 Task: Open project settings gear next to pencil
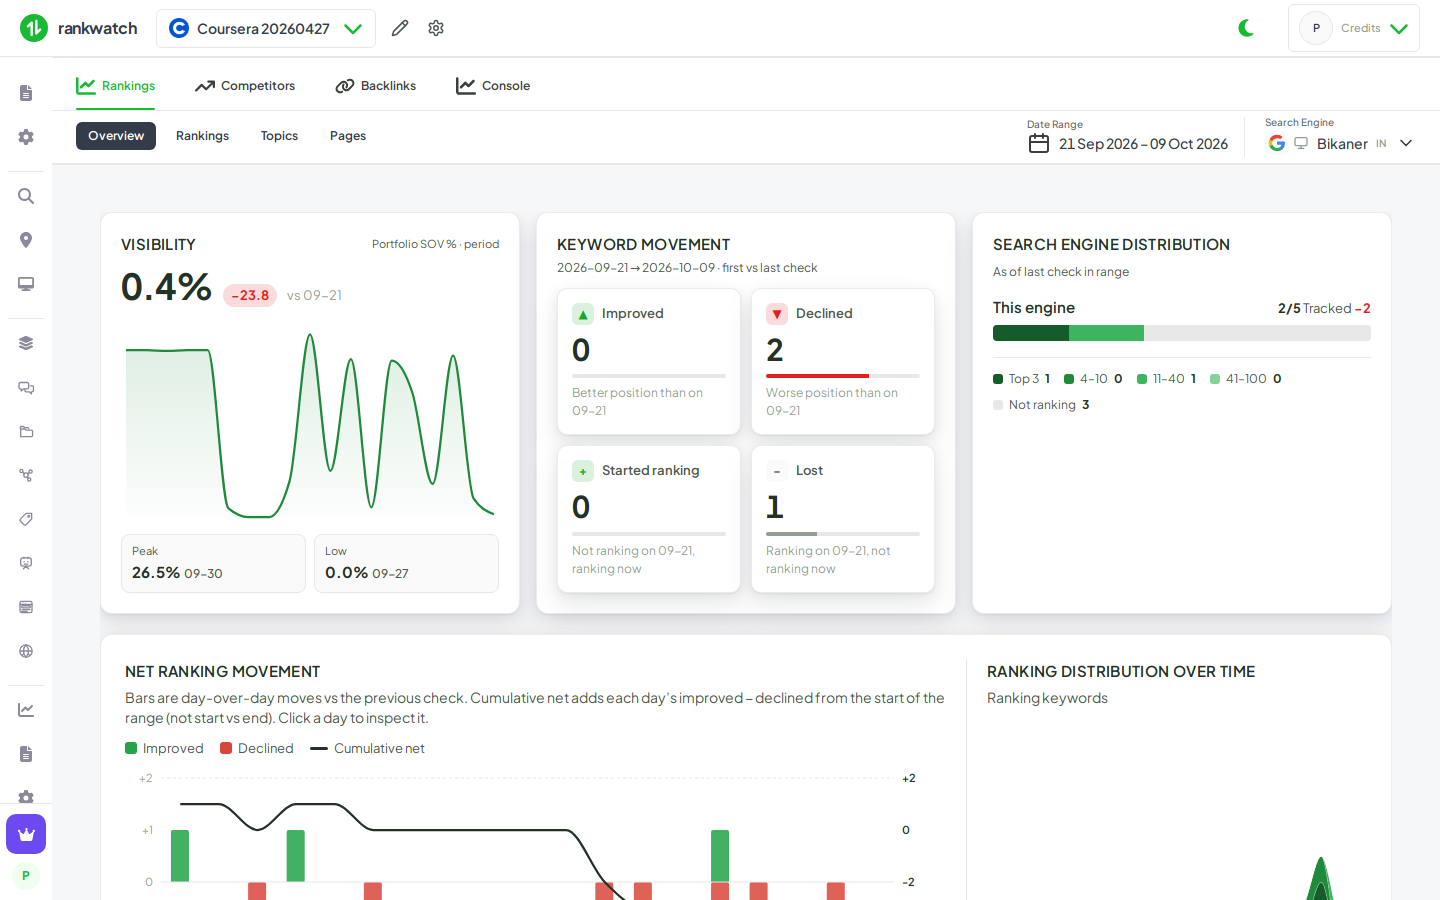(x=436, y=28)
